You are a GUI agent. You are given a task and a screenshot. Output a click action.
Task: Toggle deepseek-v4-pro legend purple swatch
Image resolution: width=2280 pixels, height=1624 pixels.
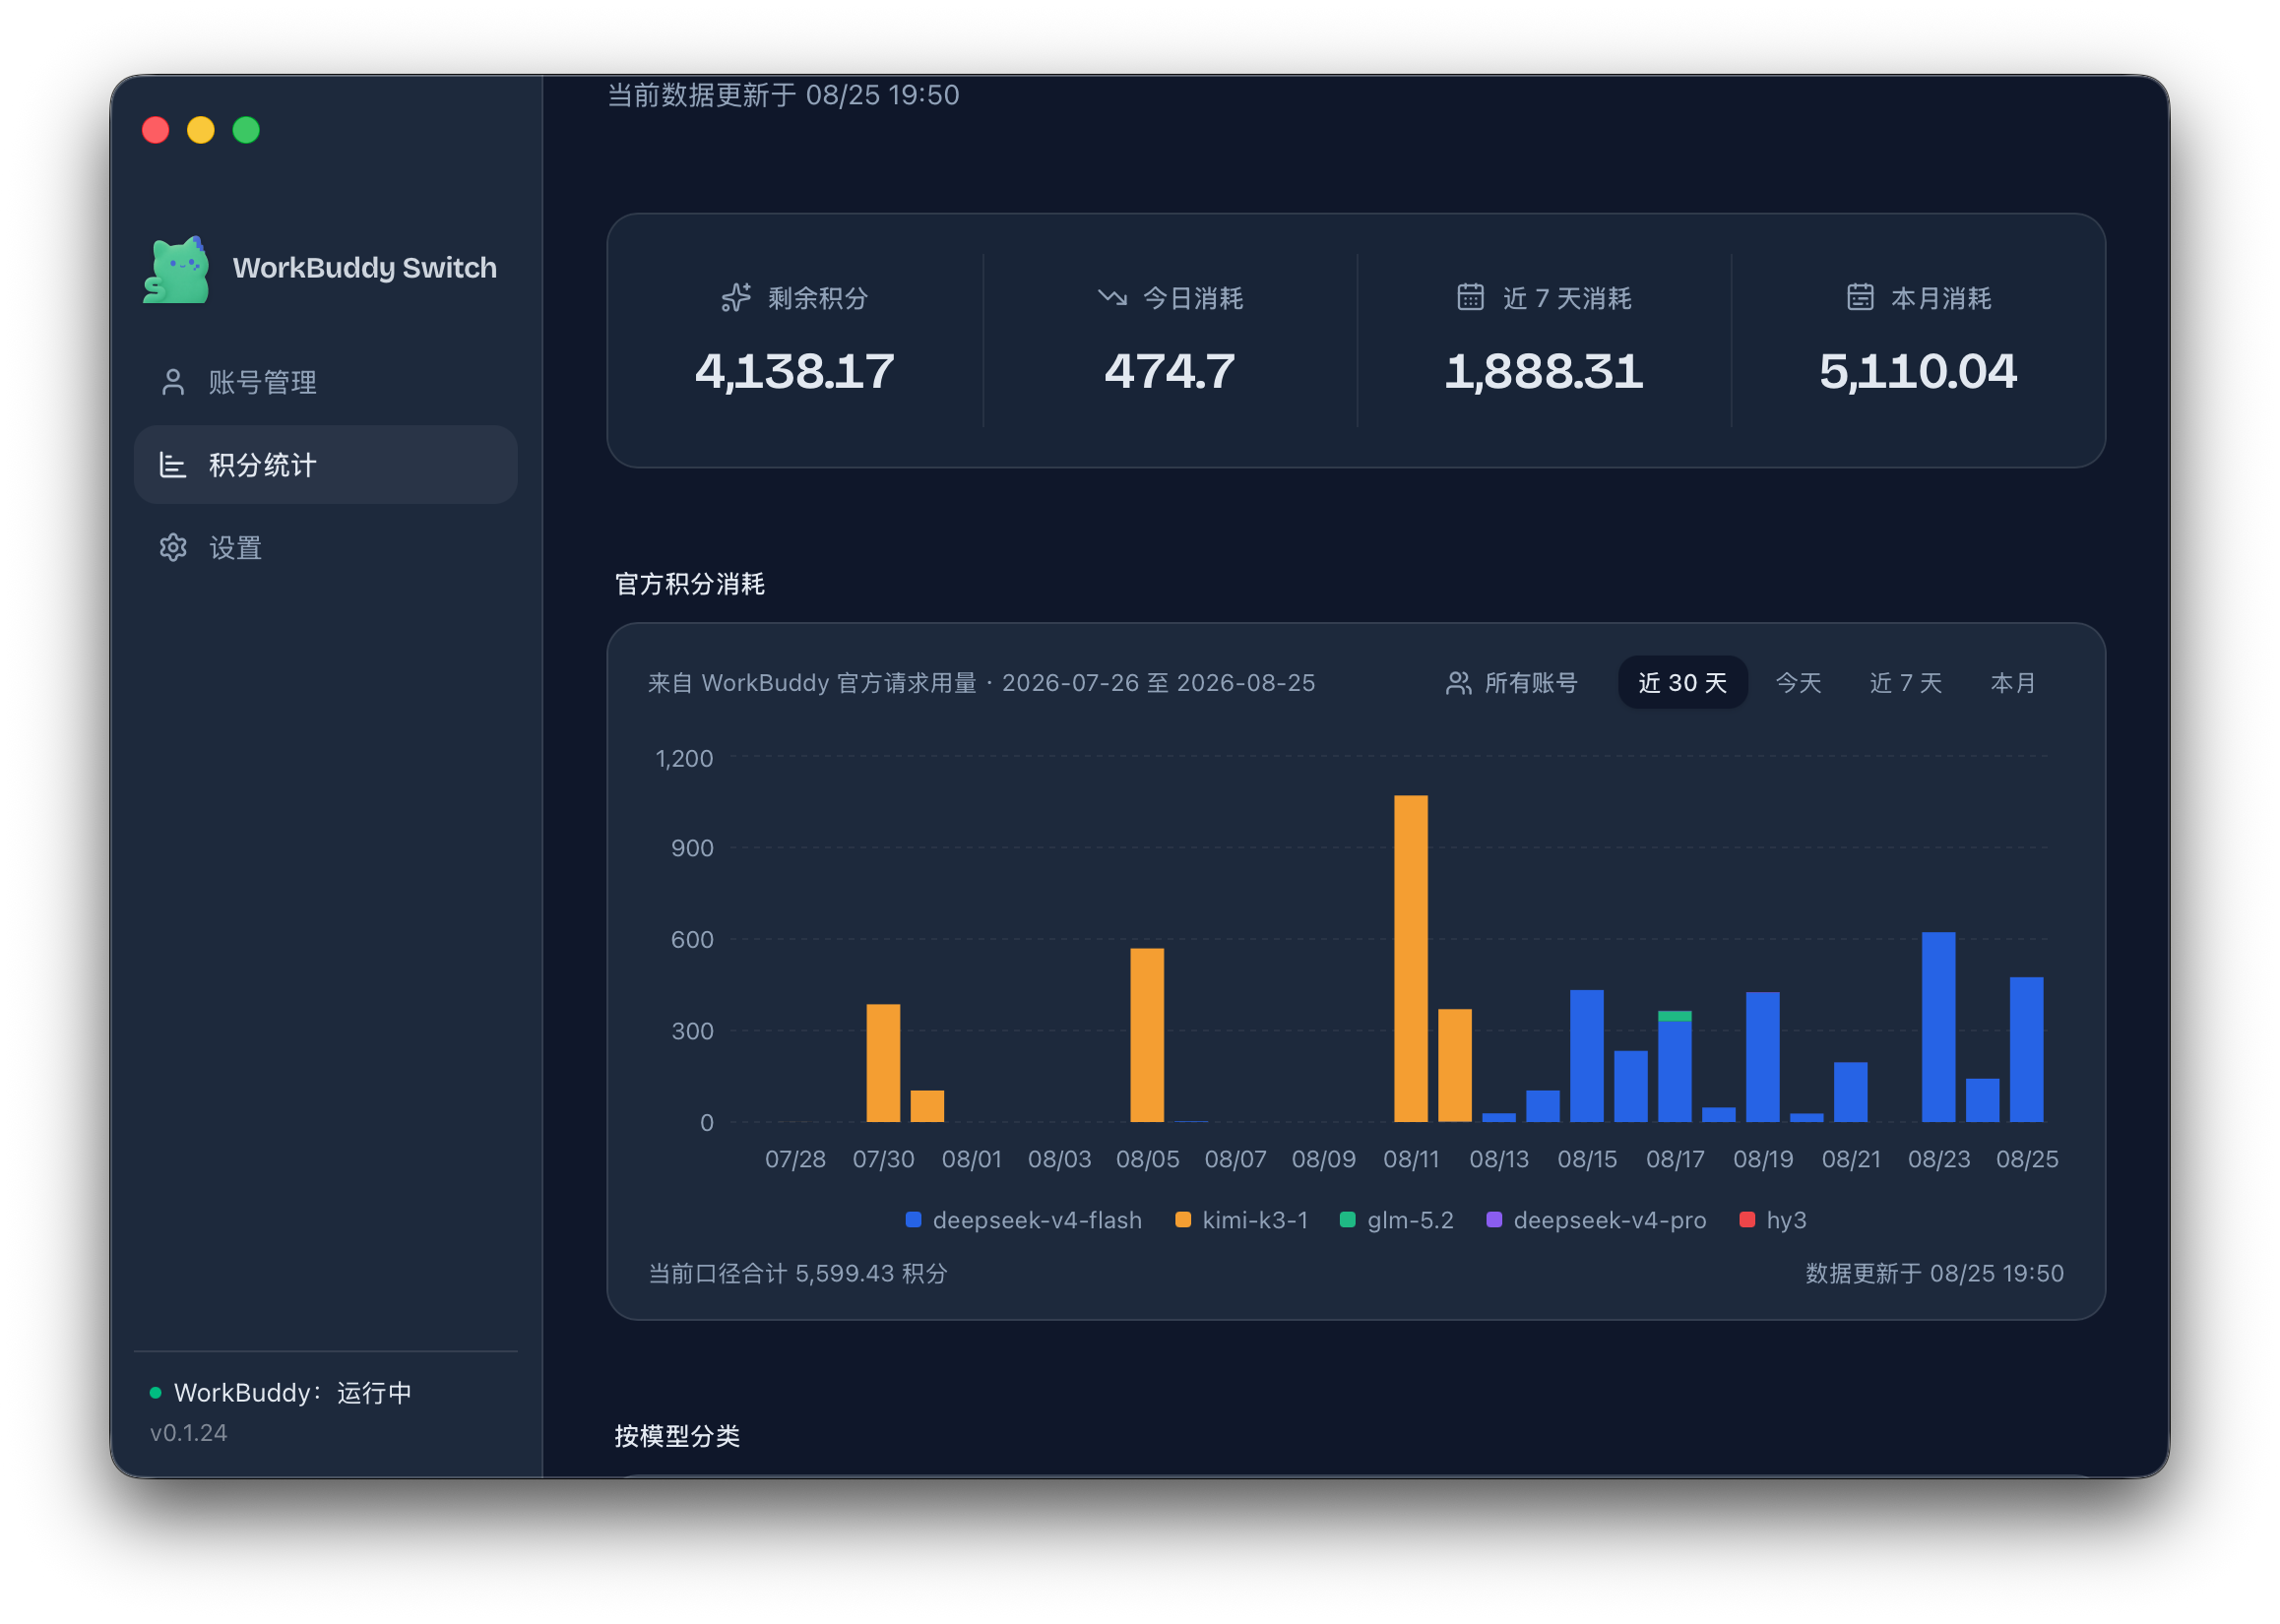(1495, 1221)
